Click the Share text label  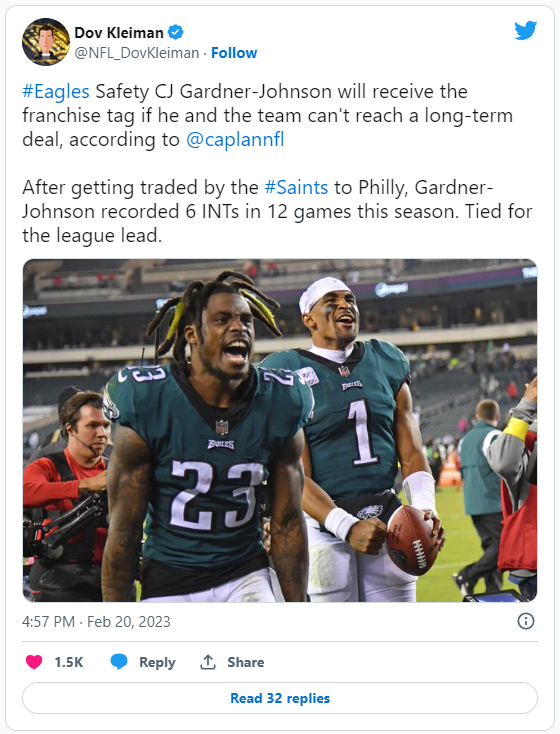pos(246,662)
